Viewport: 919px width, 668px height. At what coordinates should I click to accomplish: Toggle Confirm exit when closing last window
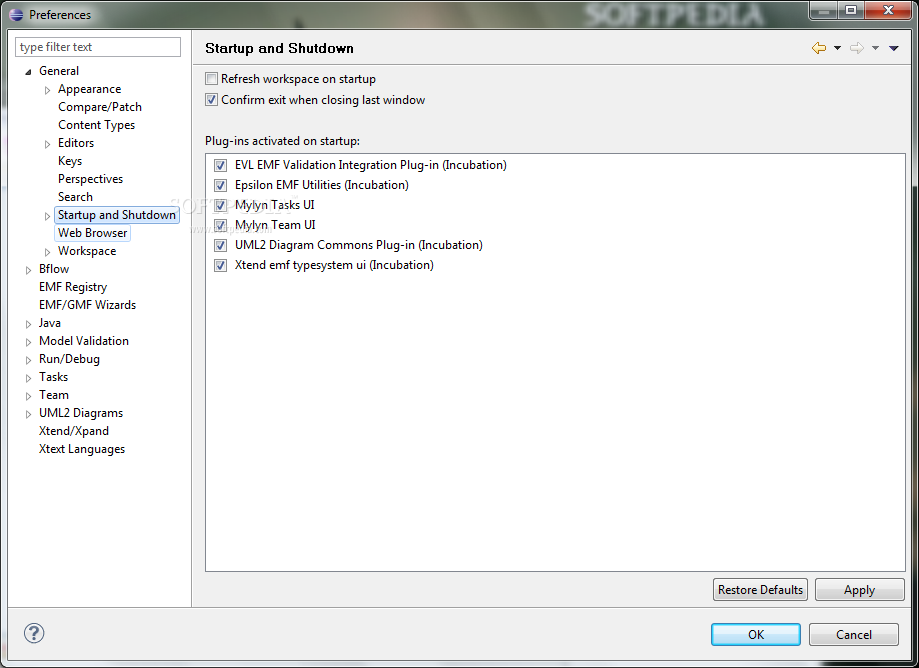click(x=211, y=100)
